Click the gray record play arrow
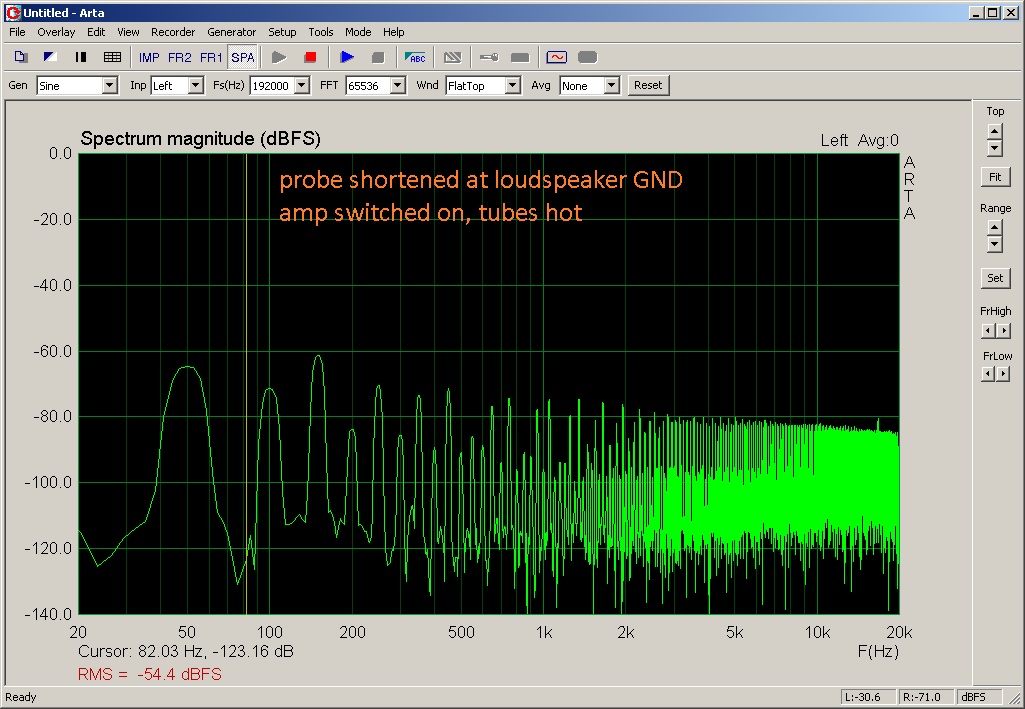The width and height of the screenshot is (1025, 709). (279, 58)
